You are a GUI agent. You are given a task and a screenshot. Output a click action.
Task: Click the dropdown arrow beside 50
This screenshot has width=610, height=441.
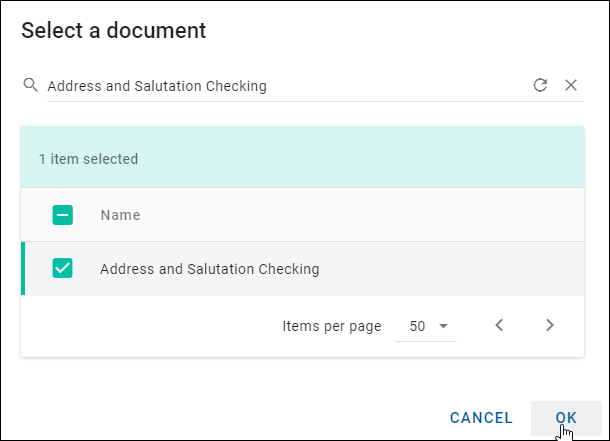(443, 326)
